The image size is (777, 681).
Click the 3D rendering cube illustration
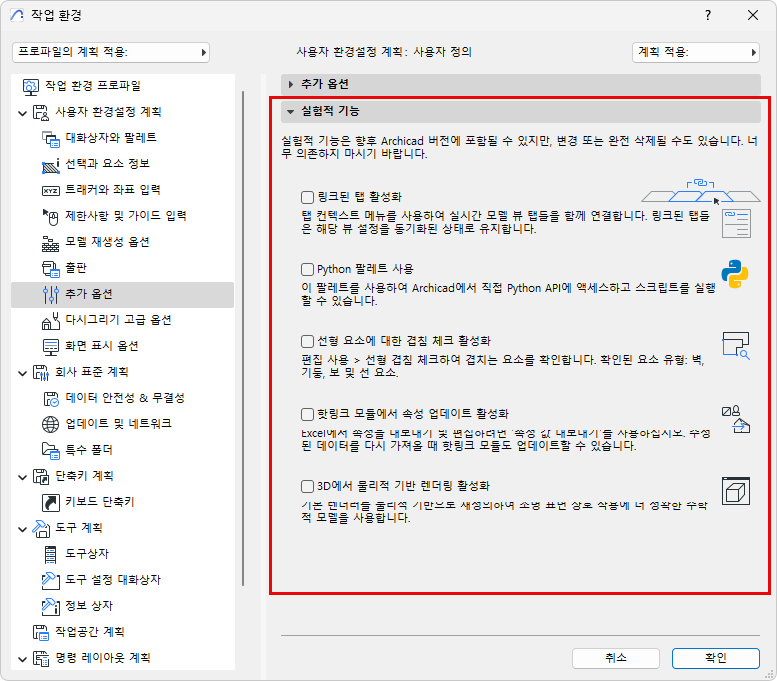(x=736, y=491)
